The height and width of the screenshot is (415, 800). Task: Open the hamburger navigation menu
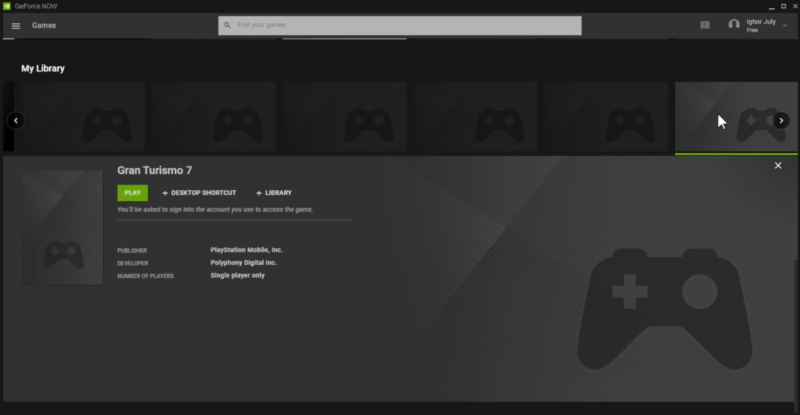tap(16, 26)
